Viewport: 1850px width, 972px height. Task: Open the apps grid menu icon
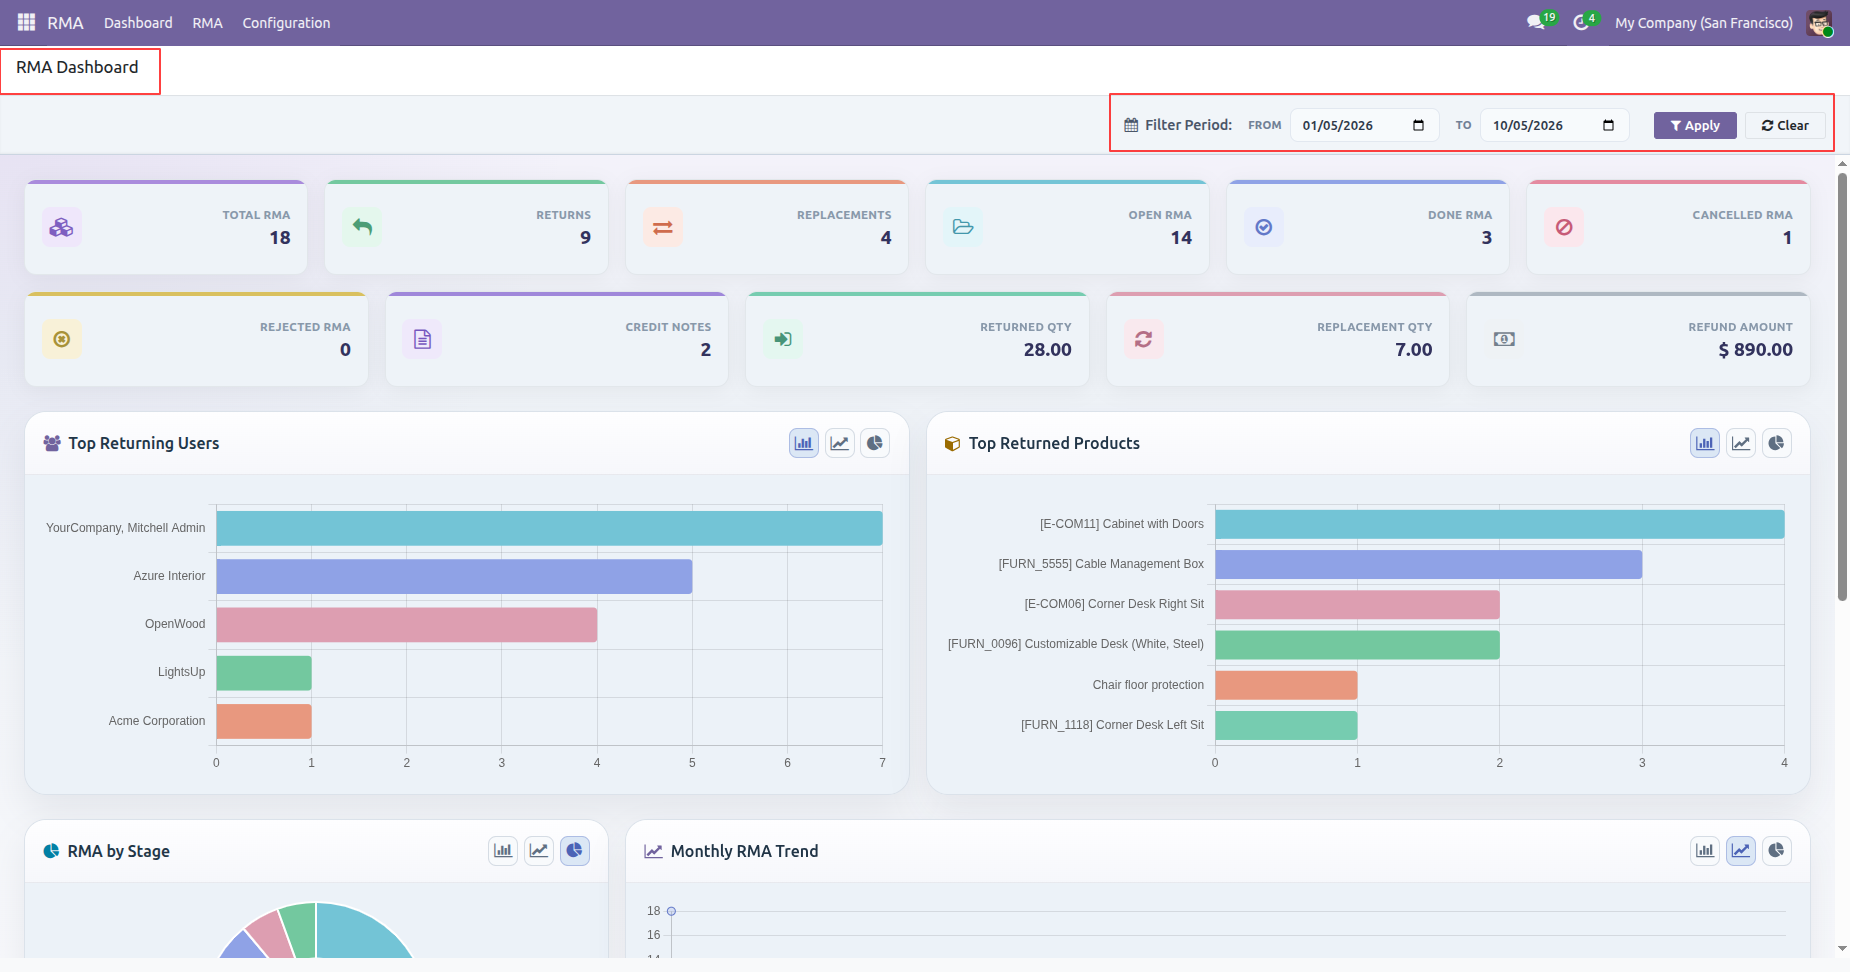26,22
